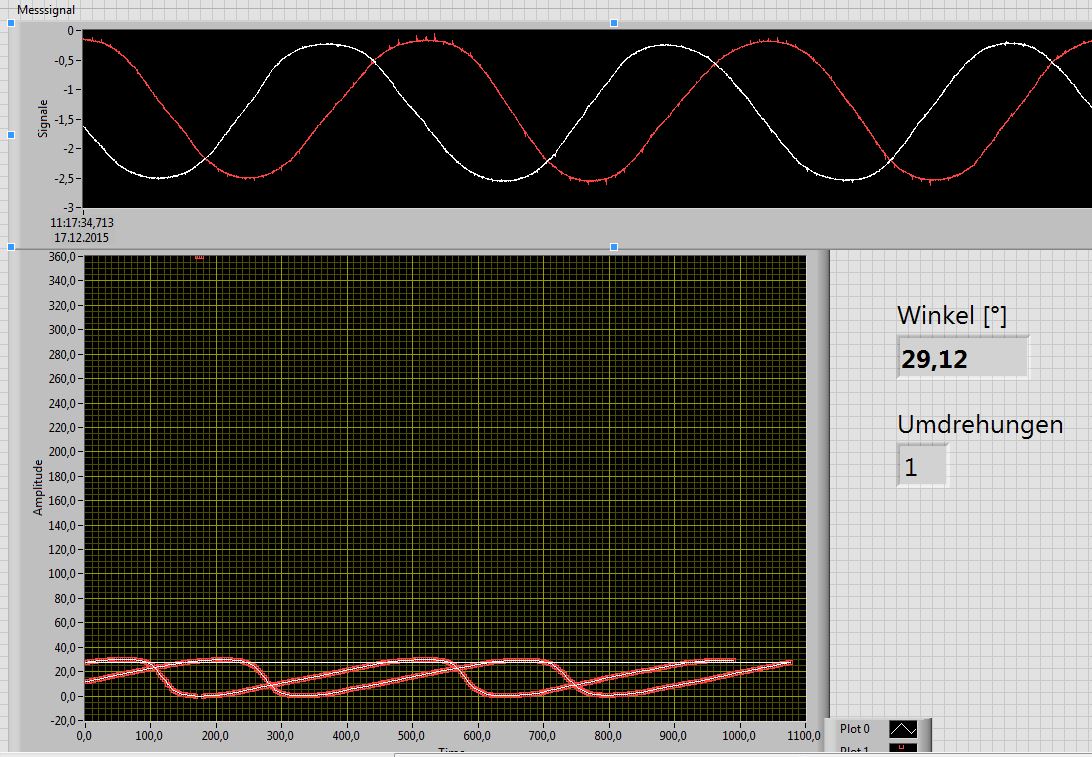Click the Amplitude y-axis label
Viewport: 1092px width, 757px height.
pos(39,487)
